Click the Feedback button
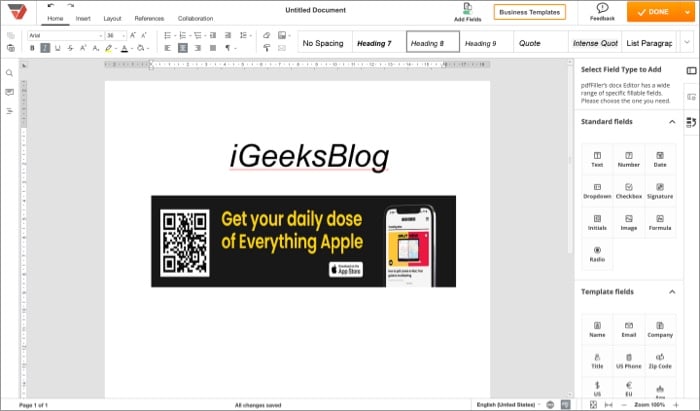 pos(602,12)
